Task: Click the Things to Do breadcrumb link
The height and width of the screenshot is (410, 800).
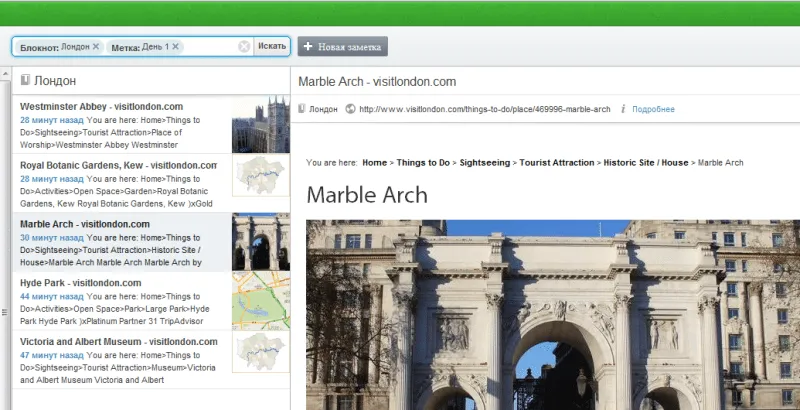Action: tap(423, 162)
